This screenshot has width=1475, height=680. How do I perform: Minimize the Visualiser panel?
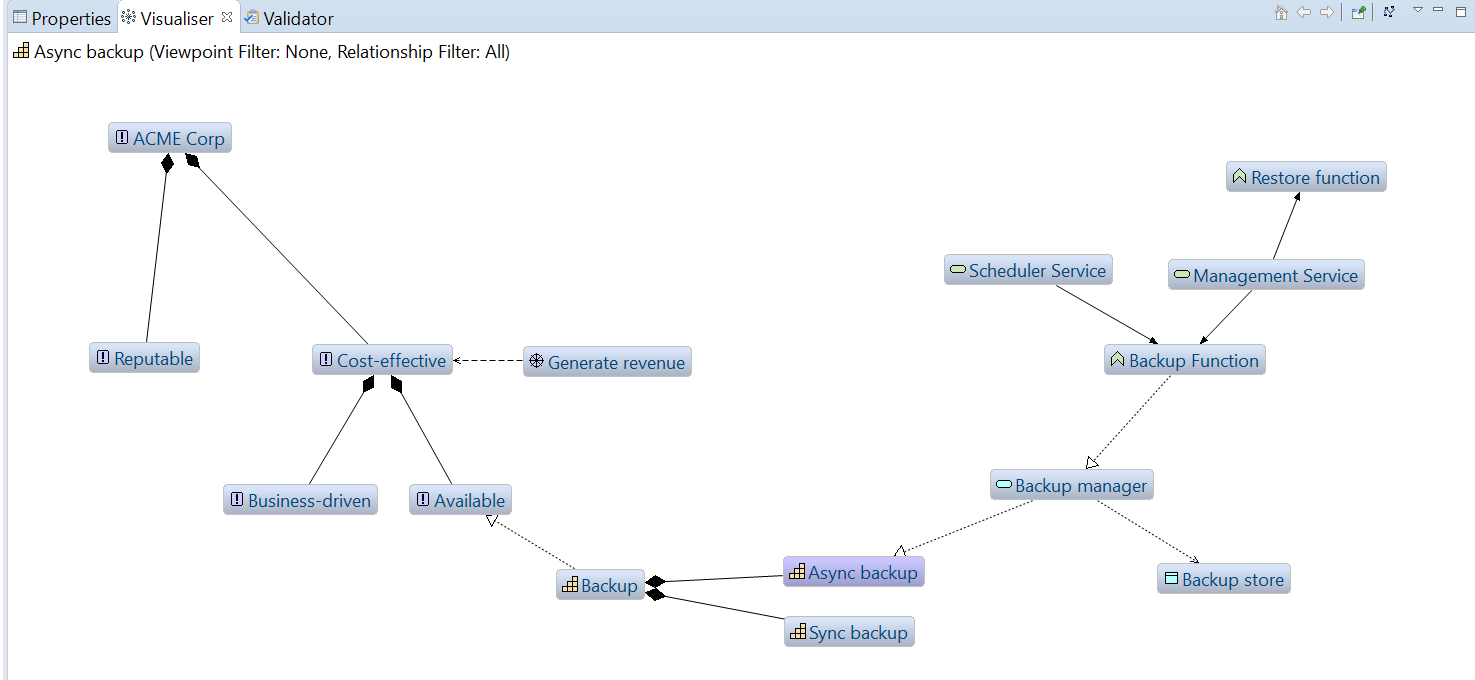pyautogui.click(x=1438, y=10)
